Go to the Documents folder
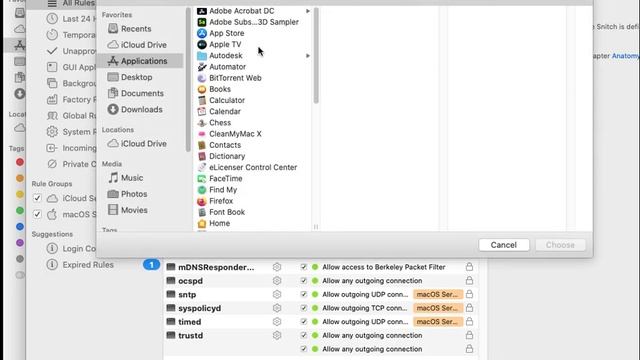Image resolution: width=640 pixels, height=360 pixels. (141, 93)
